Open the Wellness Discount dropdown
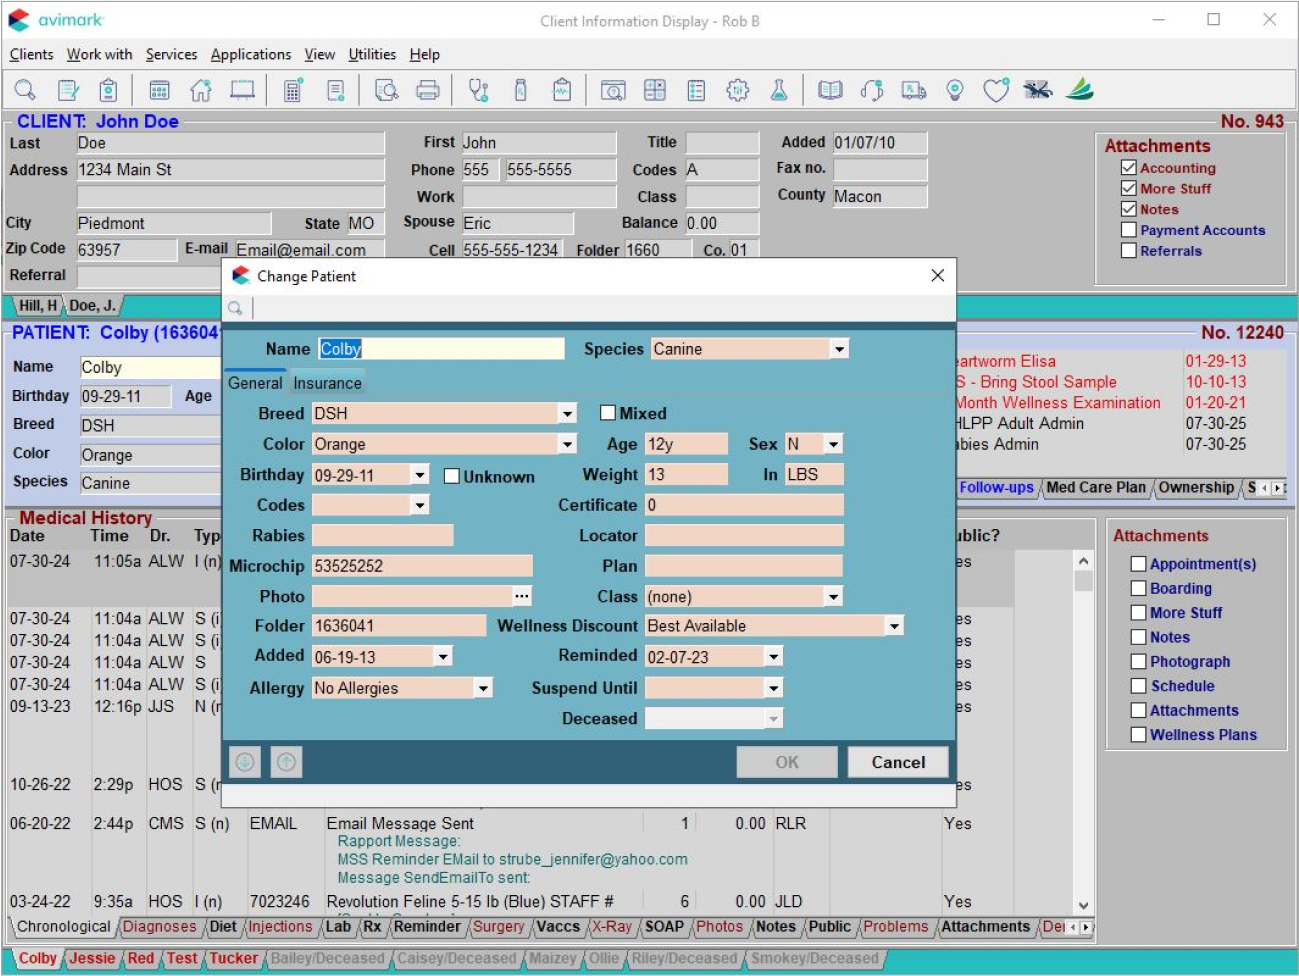The image size is (1299, 976). pos(894,626)
